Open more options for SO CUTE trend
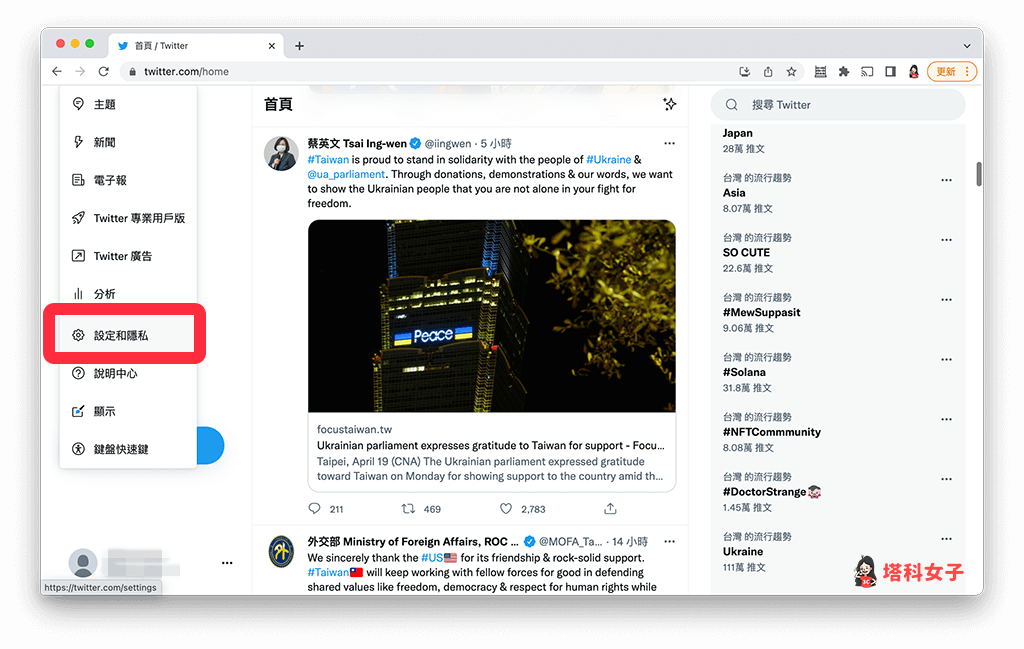This screenshot has height=649, width=1024. coord(946,240)
